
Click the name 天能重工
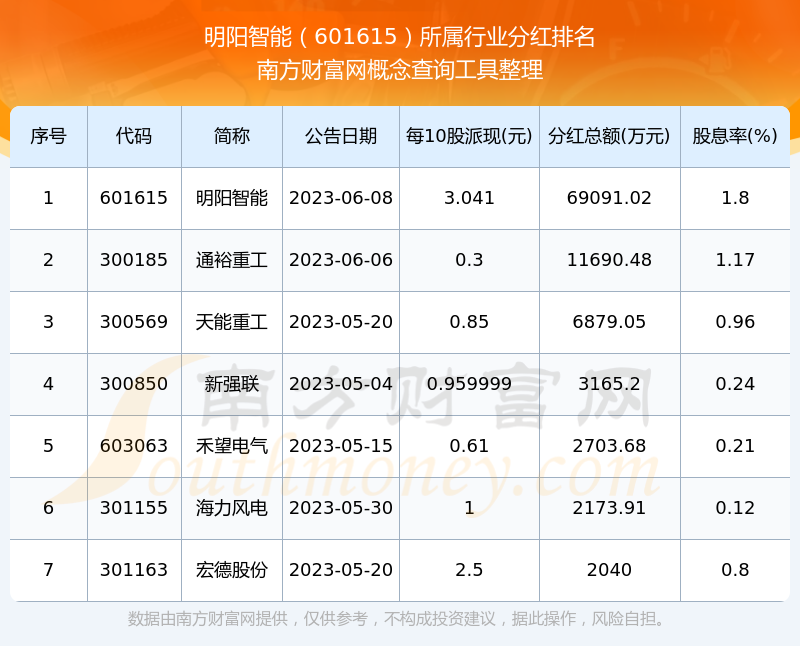[232, 322]
